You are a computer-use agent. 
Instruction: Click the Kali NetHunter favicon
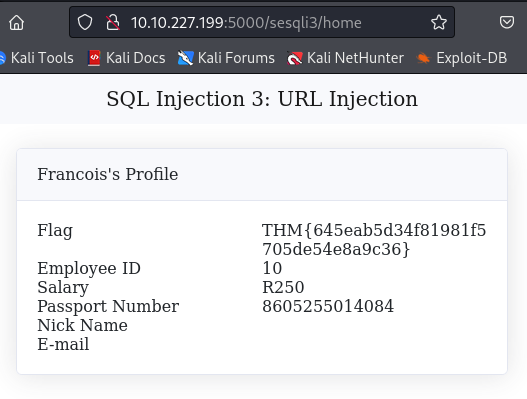tap(295, 58)
